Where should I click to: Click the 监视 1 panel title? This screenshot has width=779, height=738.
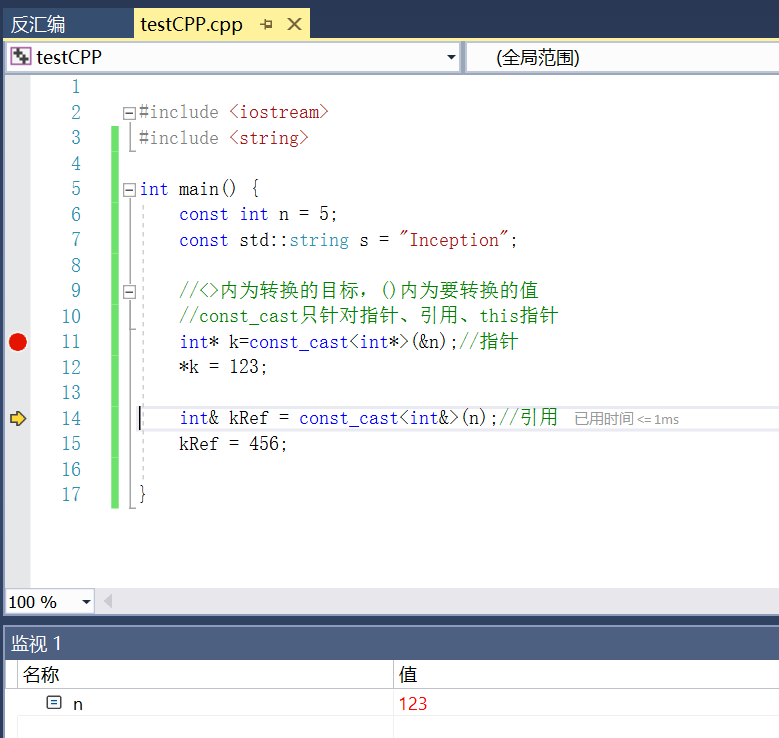pyautogui.click(x=36, y=644)
